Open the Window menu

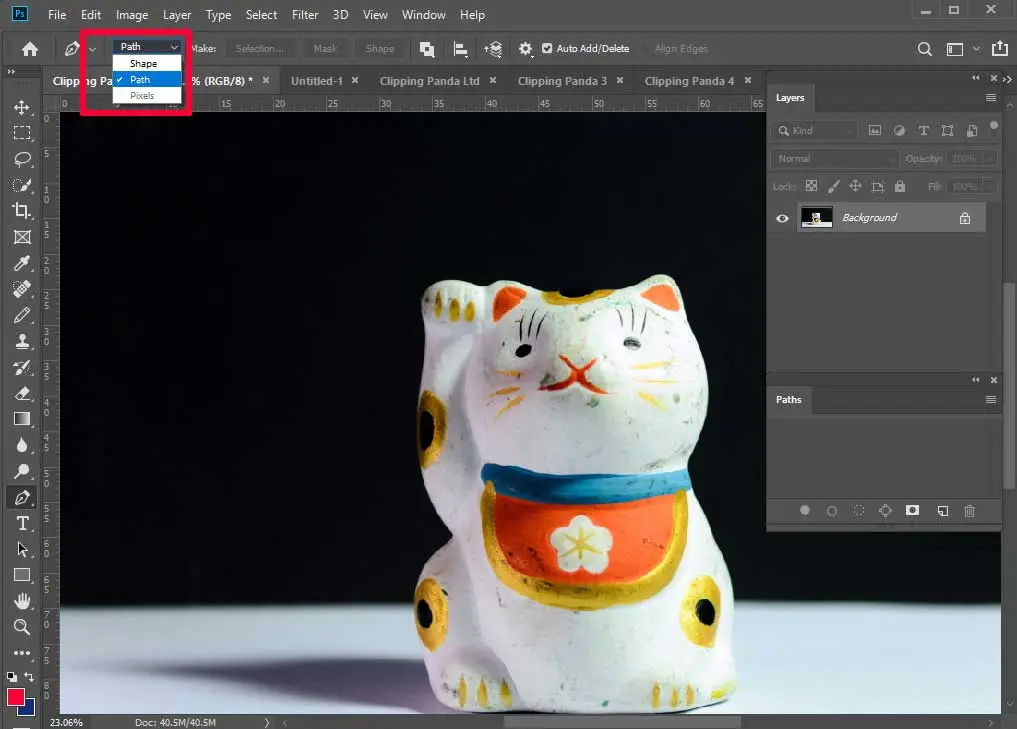(x=424, y=14)
